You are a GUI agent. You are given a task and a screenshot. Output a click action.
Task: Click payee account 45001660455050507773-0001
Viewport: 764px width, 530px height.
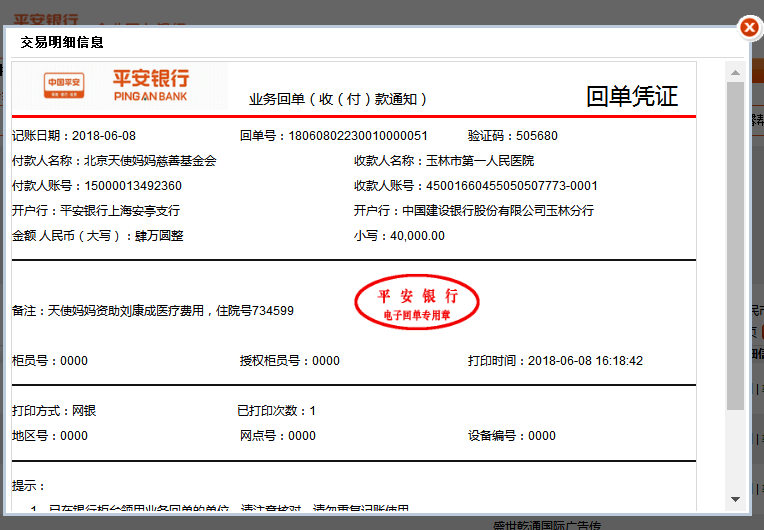tap(512, 186)
